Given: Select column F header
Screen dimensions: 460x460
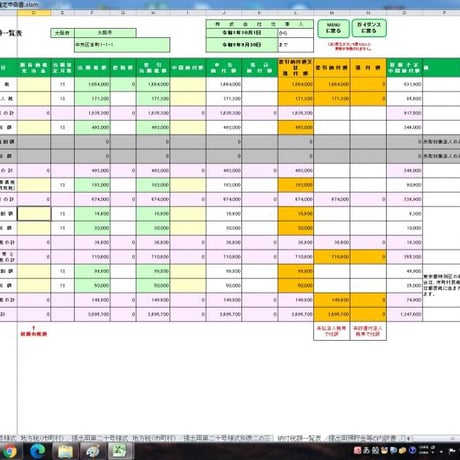Looking at the screenshot, I should tap(92, 13).
